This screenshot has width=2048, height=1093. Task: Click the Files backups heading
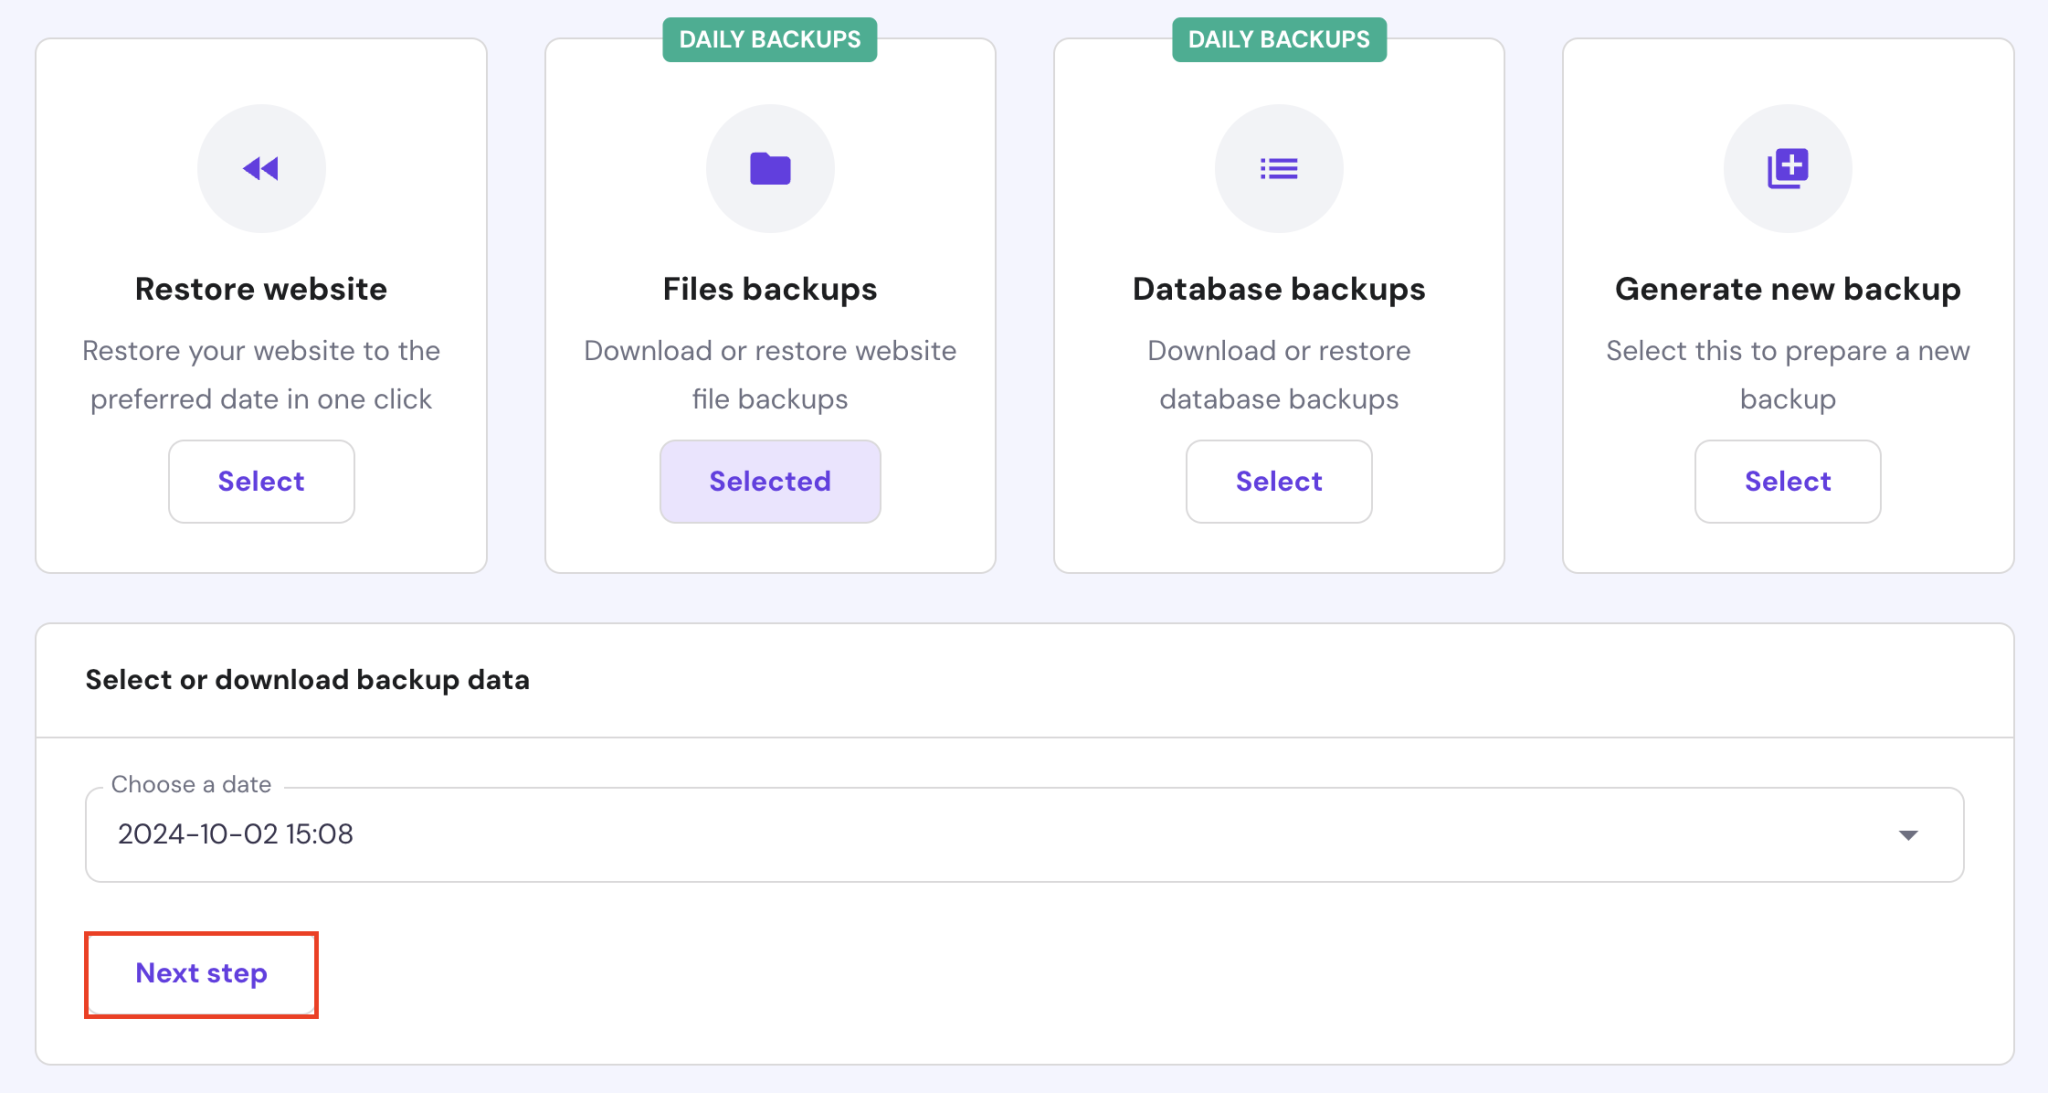(770, 289)
